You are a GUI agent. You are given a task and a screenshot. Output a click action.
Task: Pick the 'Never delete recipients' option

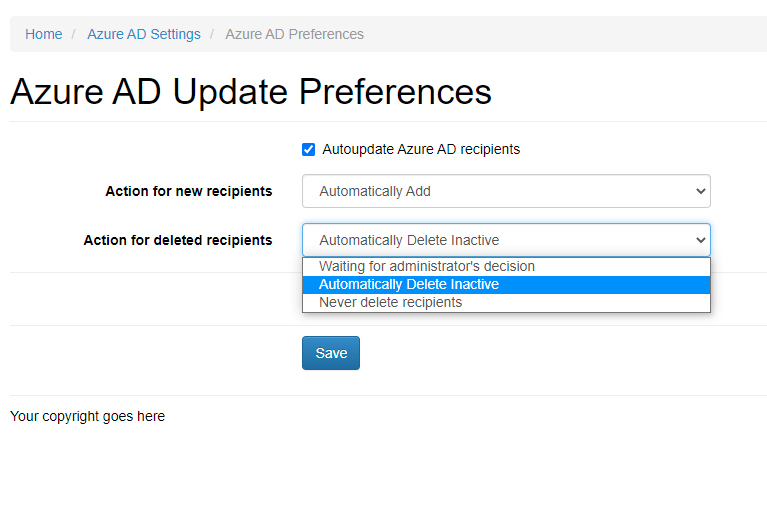390,303
